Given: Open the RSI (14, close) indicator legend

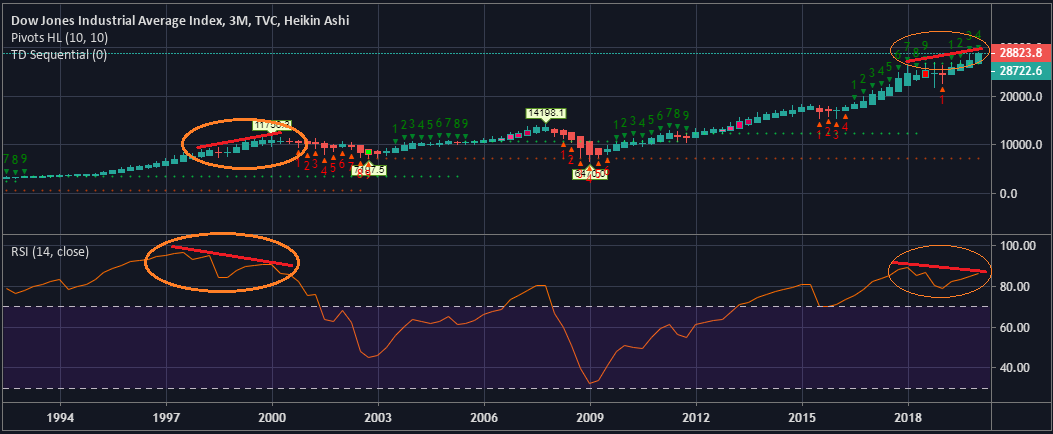Looking at the screenshot, I should point(50,252).
